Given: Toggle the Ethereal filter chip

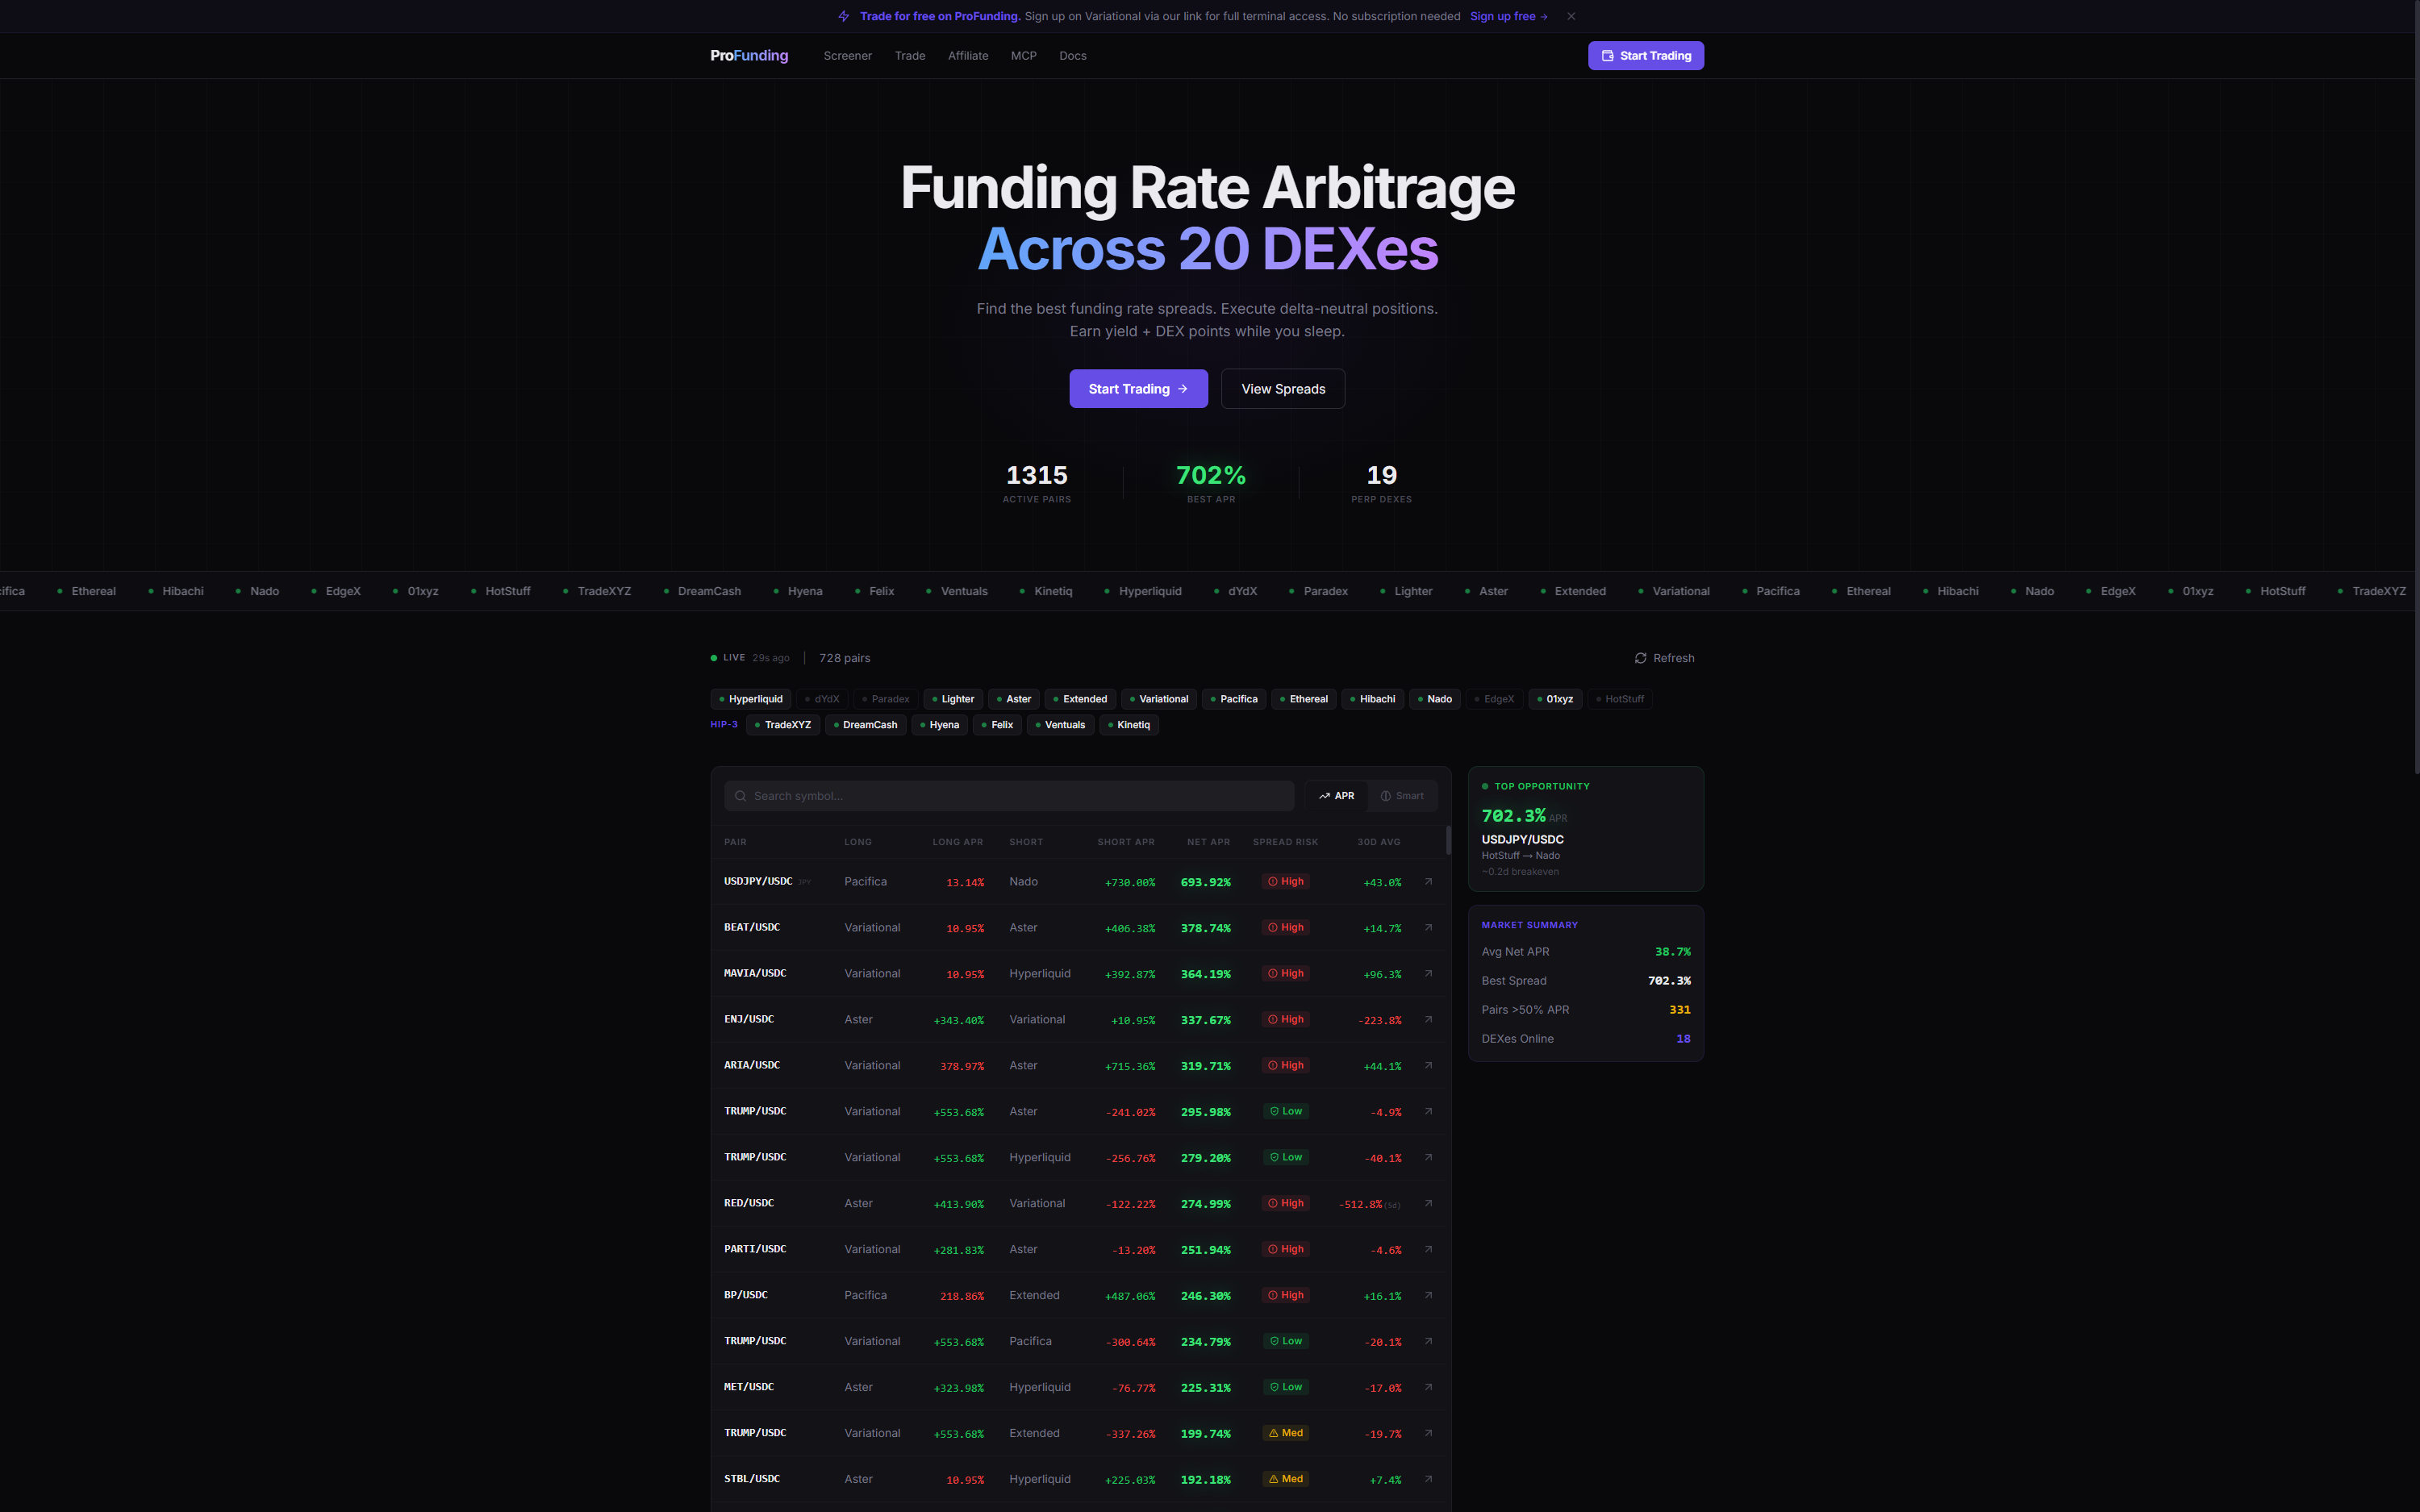Looking at the screenshot, I should (x=1303, y=699).
